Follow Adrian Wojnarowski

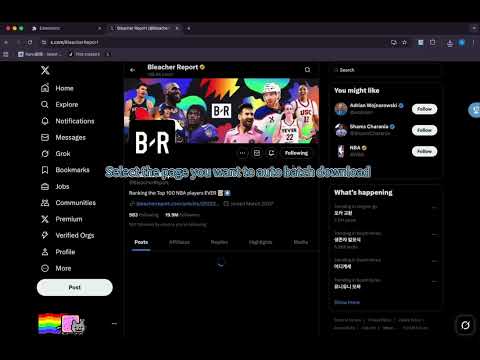pyautogui.click(x=424, y=109)
